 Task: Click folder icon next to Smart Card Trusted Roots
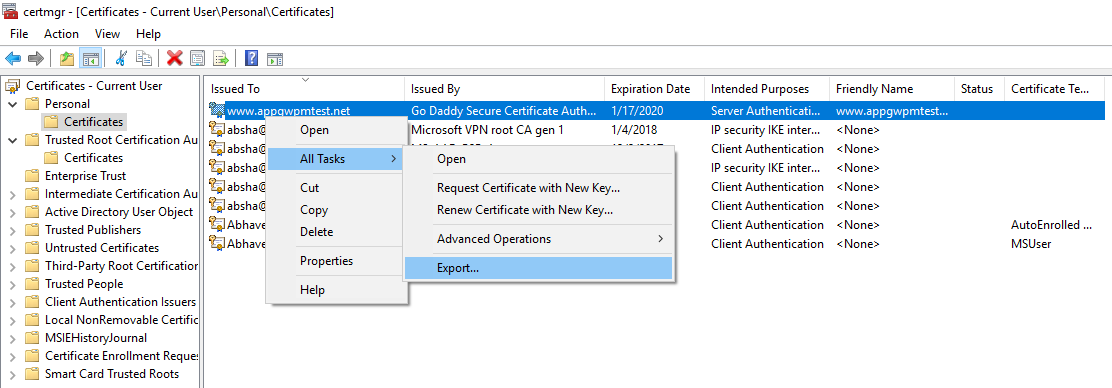pyautogui.click(x=31, y=374)
